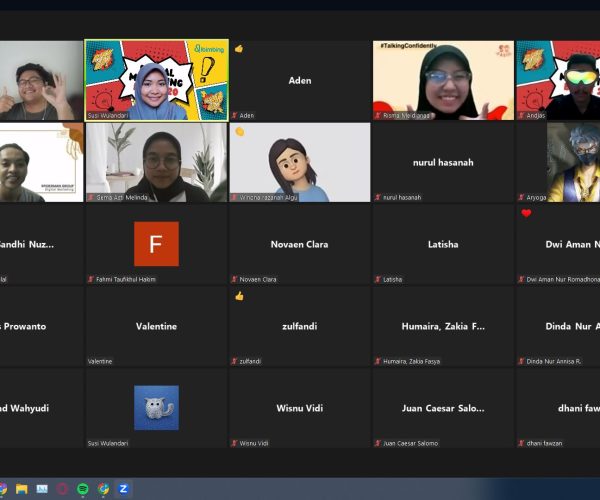Select Susi Wulandari's highlighted video tile

pos(157,80)
